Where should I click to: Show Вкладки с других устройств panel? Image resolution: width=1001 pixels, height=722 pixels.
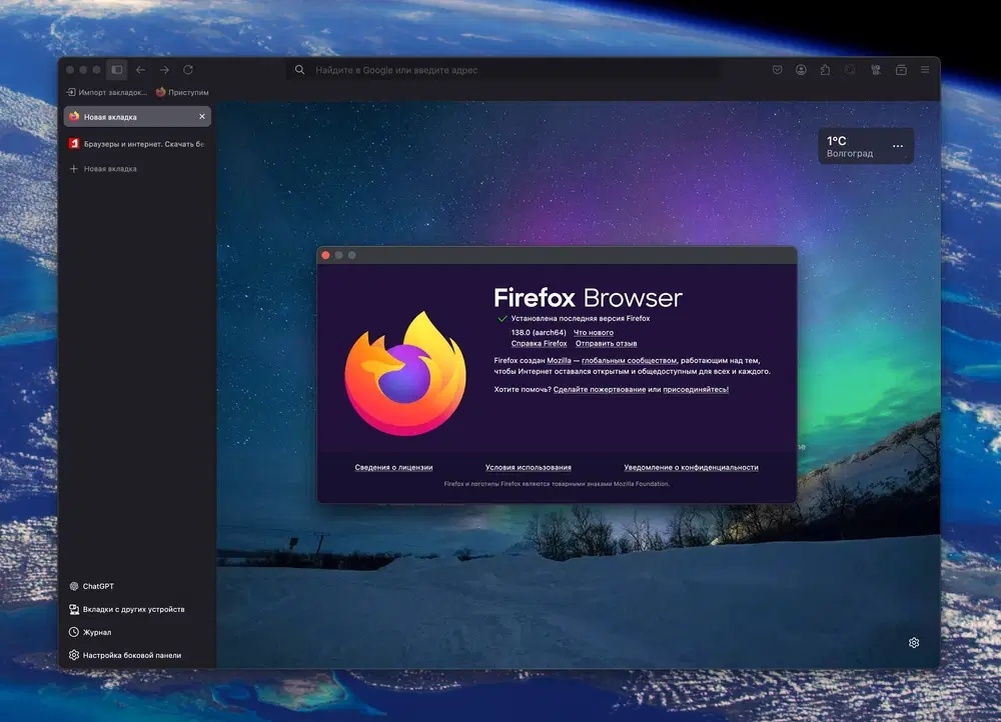[x=126, y=609]
